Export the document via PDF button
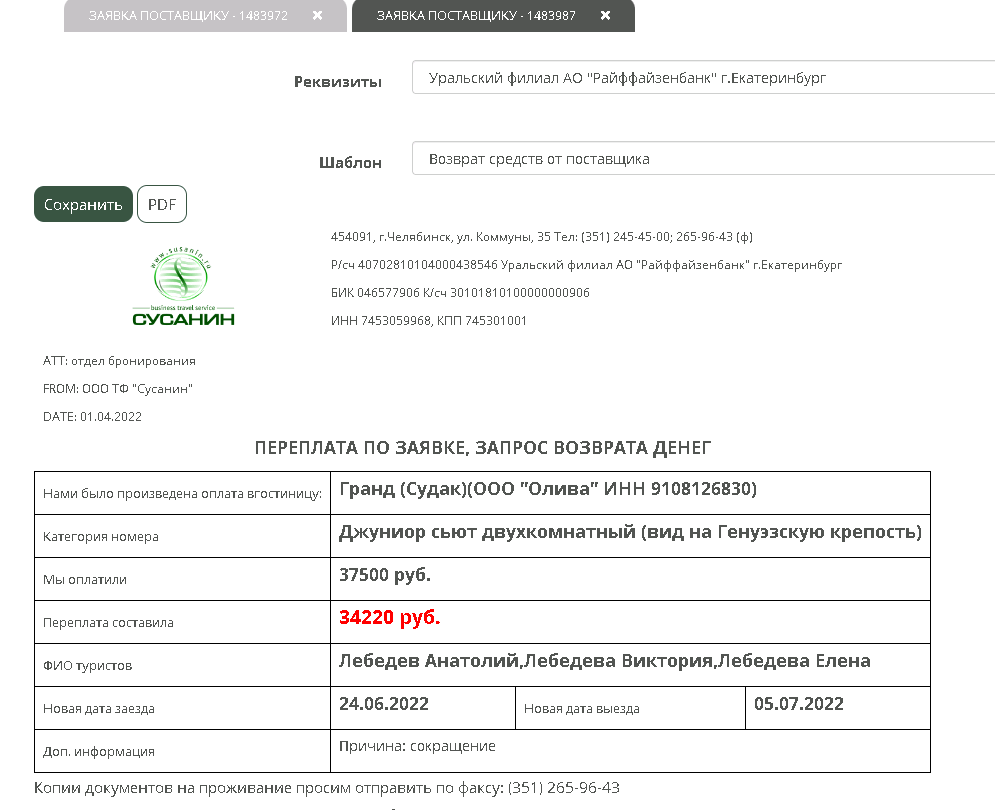 tap(162, 204)
